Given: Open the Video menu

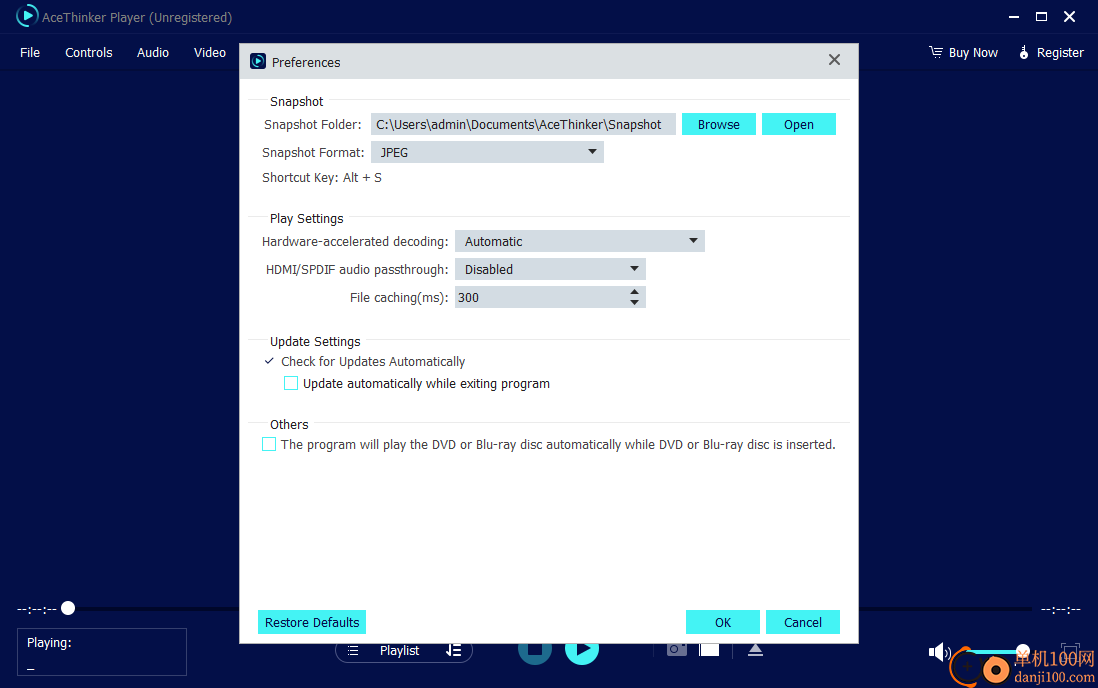Looking at the screenshot, I should tap(210, 53).
